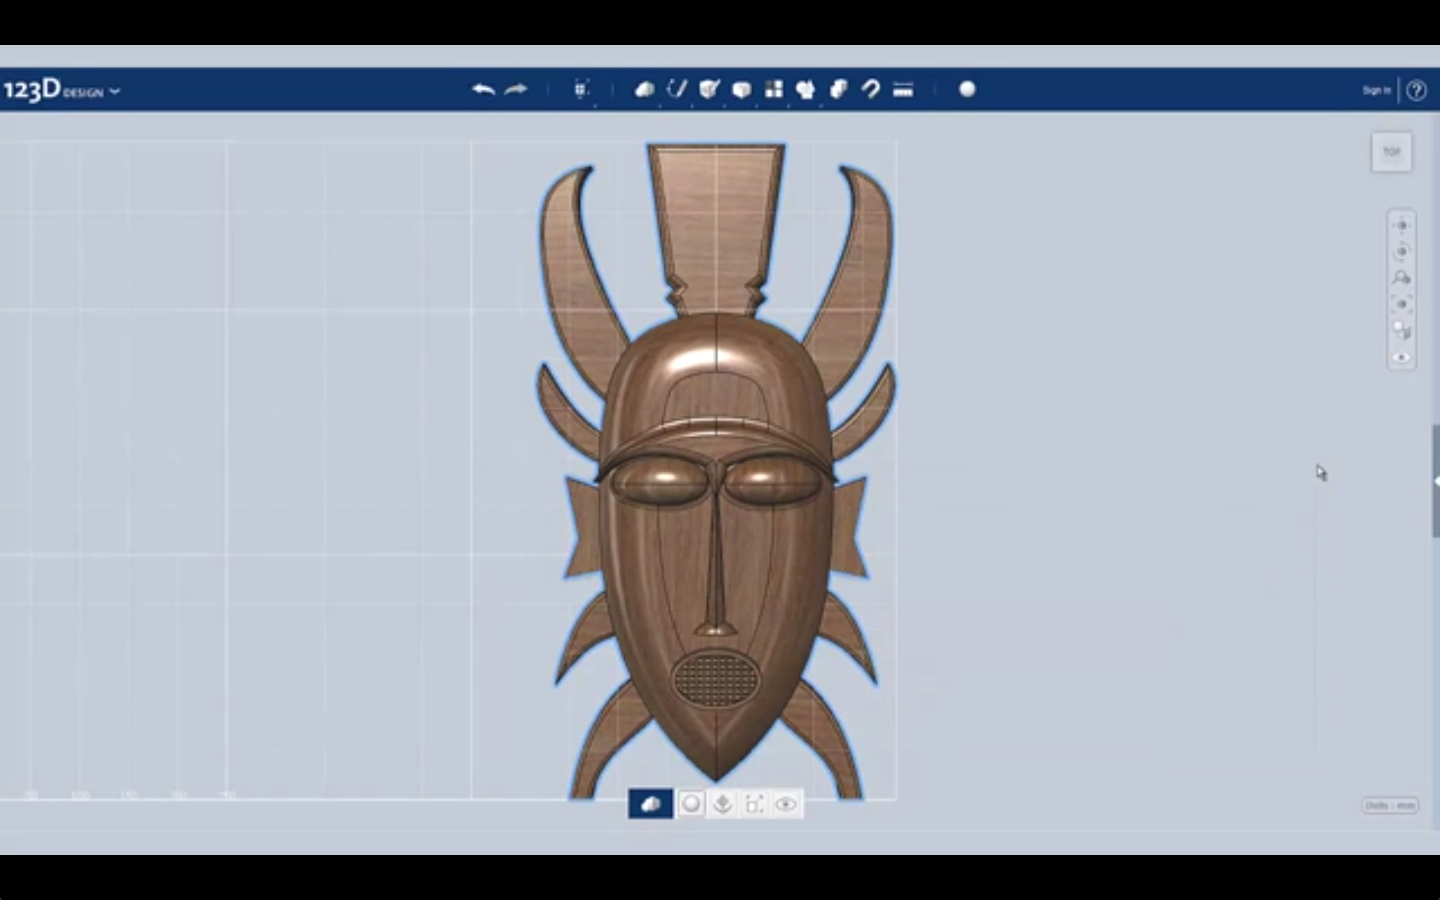Screen dimensions: 1440x900
Task: Select the Pan navigation tool
Action: pos(1401,225)
